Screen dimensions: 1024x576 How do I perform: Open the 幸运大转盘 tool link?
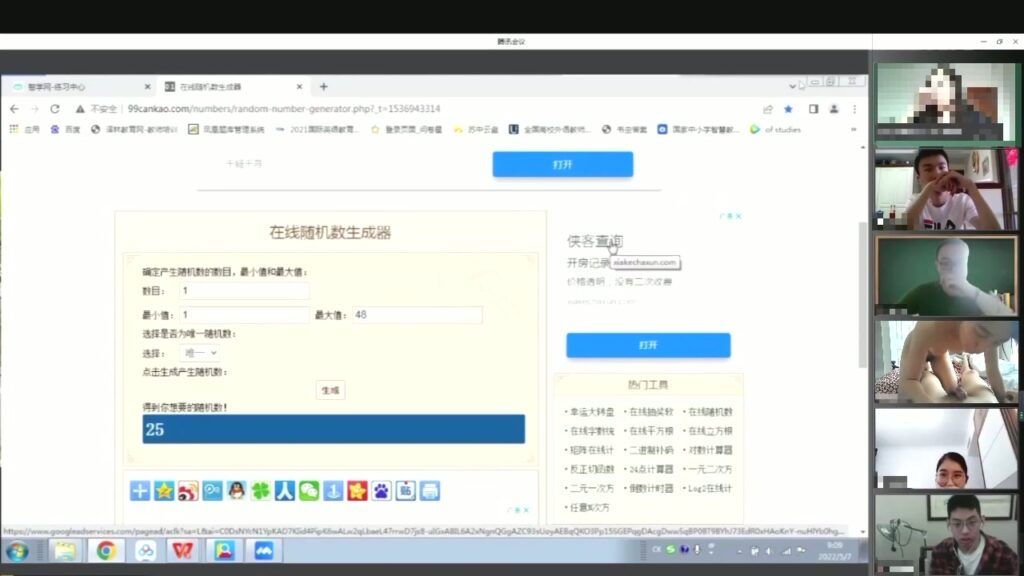click(592, 412)
